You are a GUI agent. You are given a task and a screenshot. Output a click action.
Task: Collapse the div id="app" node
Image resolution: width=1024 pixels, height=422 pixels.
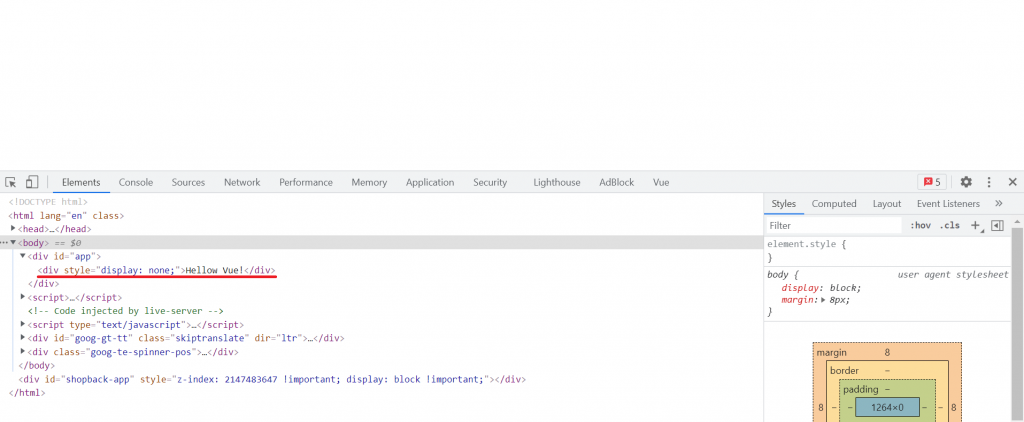(23, 256)
